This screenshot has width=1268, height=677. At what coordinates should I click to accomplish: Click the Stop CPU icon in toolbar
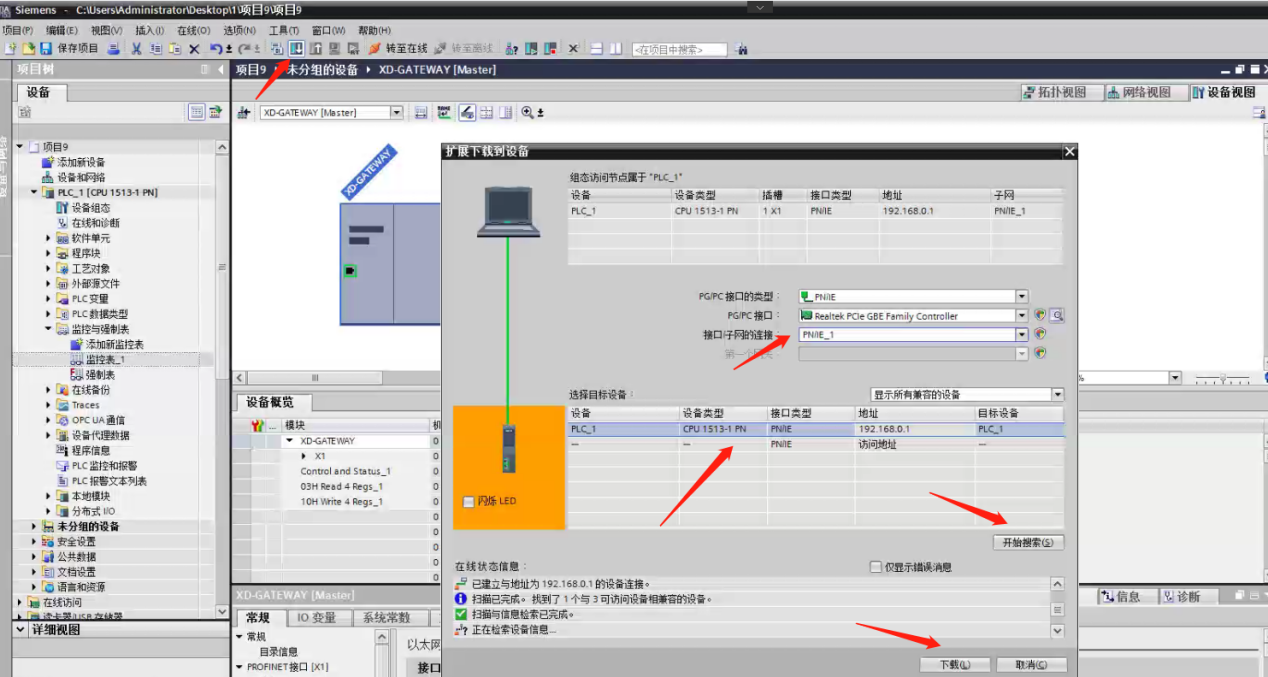click(550, 48)
